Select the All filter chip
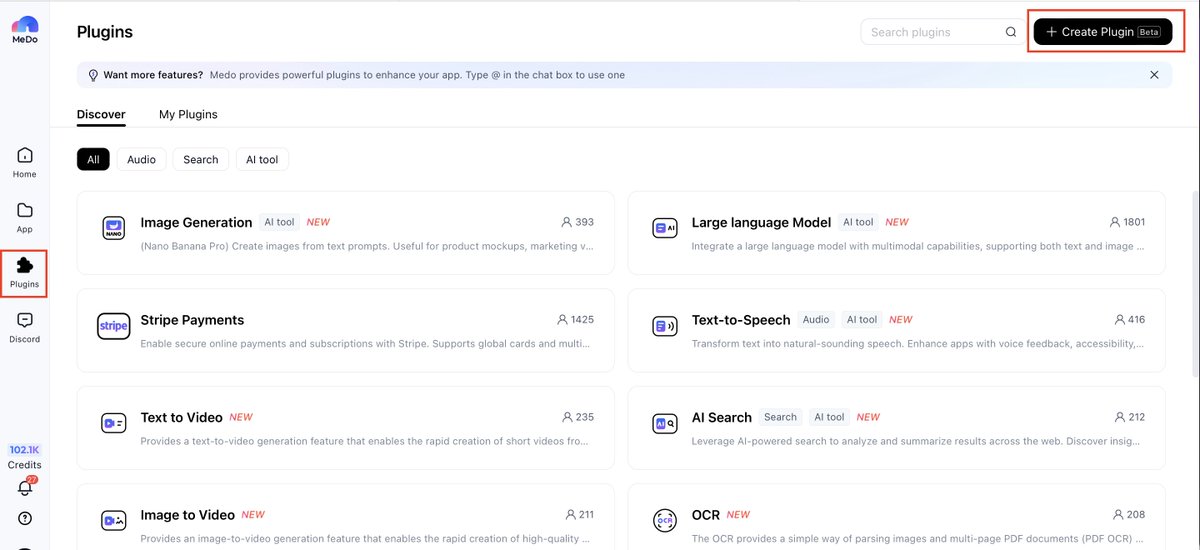The width and height of the screenshot is (1200, 550). (93, 159)
